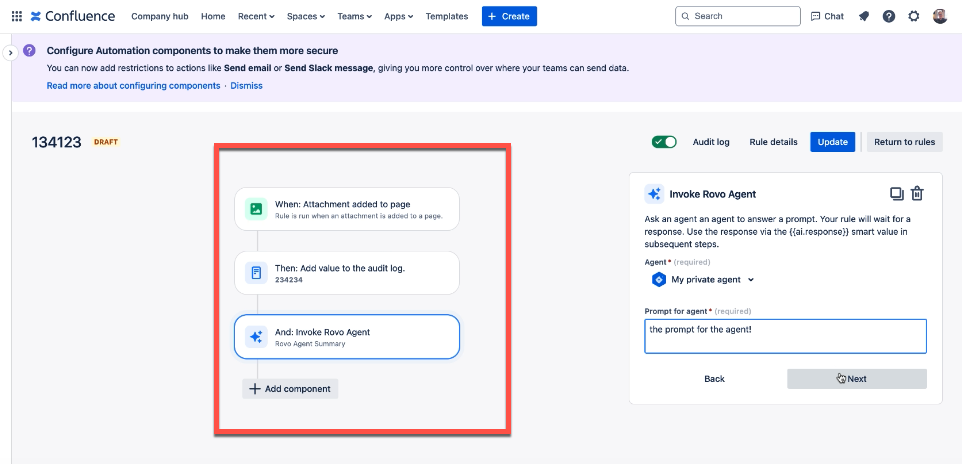The image size is (962, 464).
Task: Open the Teams dropdown menu
Action: [355, 16]
